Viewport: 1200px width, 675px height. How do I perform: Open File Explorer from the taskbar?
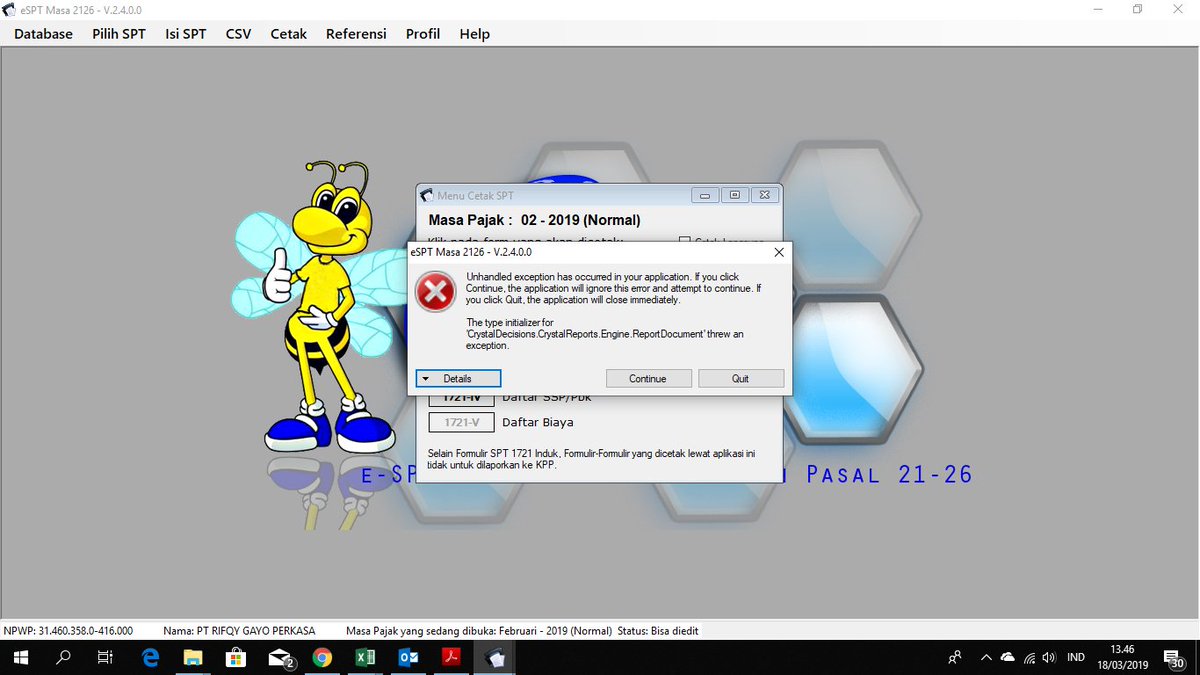tap(193, 658)
